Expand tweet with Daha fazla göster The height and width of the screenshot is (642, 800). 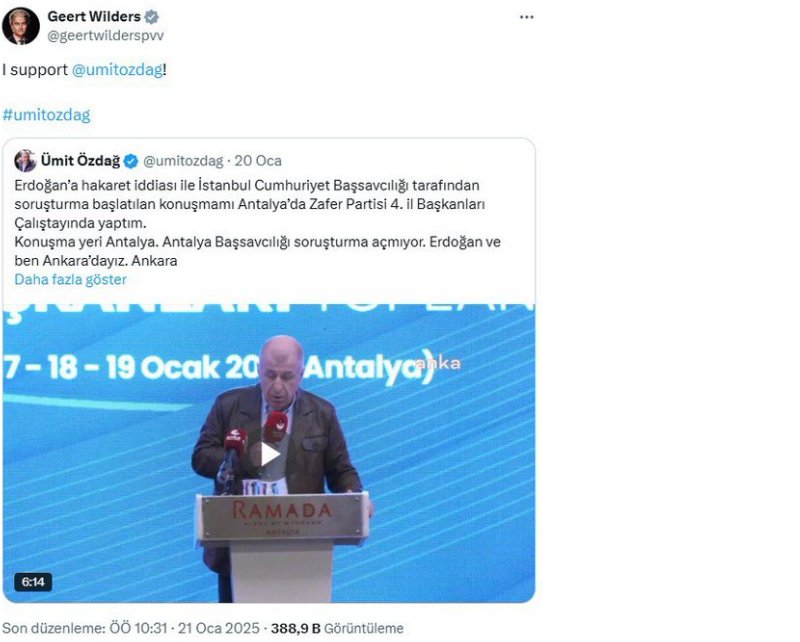click(x=70, y=279)
